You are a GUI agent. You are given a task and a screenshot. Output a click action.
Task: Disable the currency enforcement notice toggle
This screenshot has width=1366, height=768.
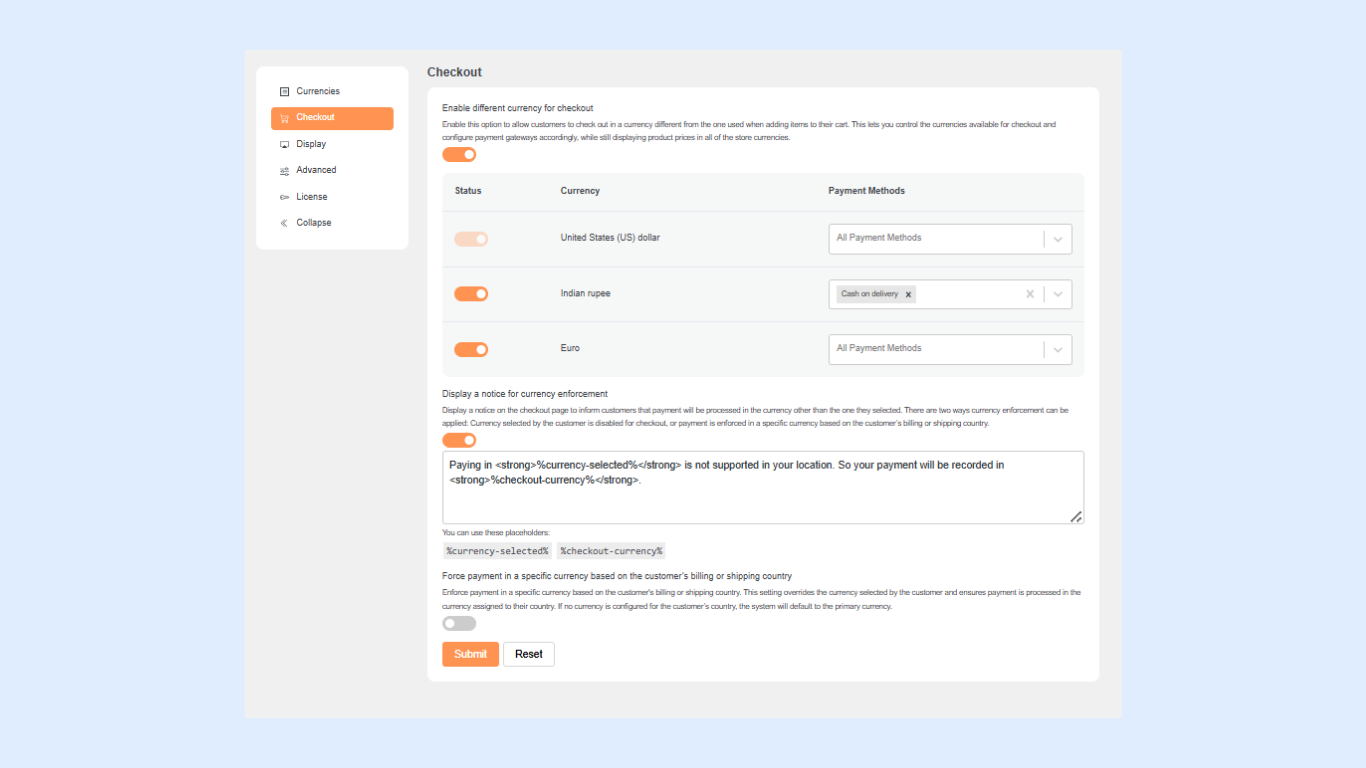[459, 440]
